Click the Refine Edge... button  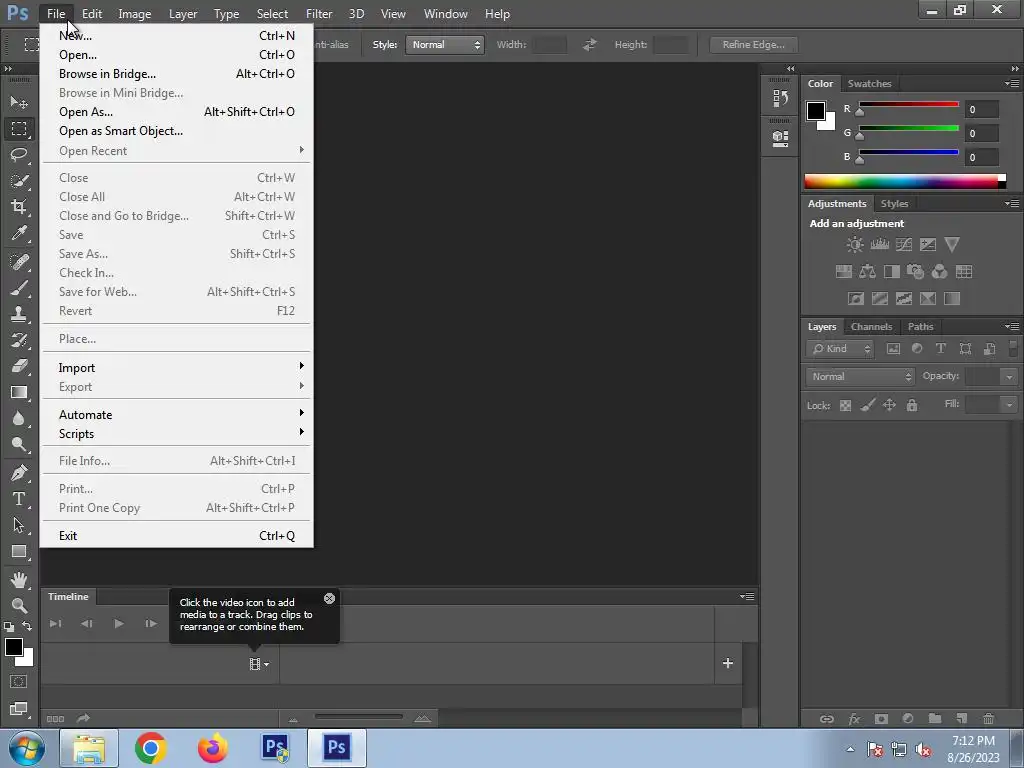(754, 45)
